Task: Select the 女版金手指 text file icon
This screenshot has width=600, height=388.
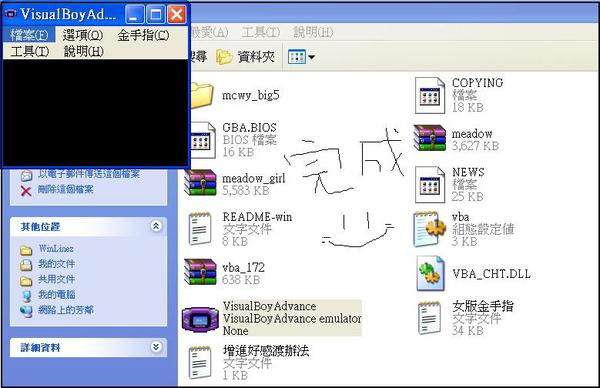Action: tap(429, 318)
